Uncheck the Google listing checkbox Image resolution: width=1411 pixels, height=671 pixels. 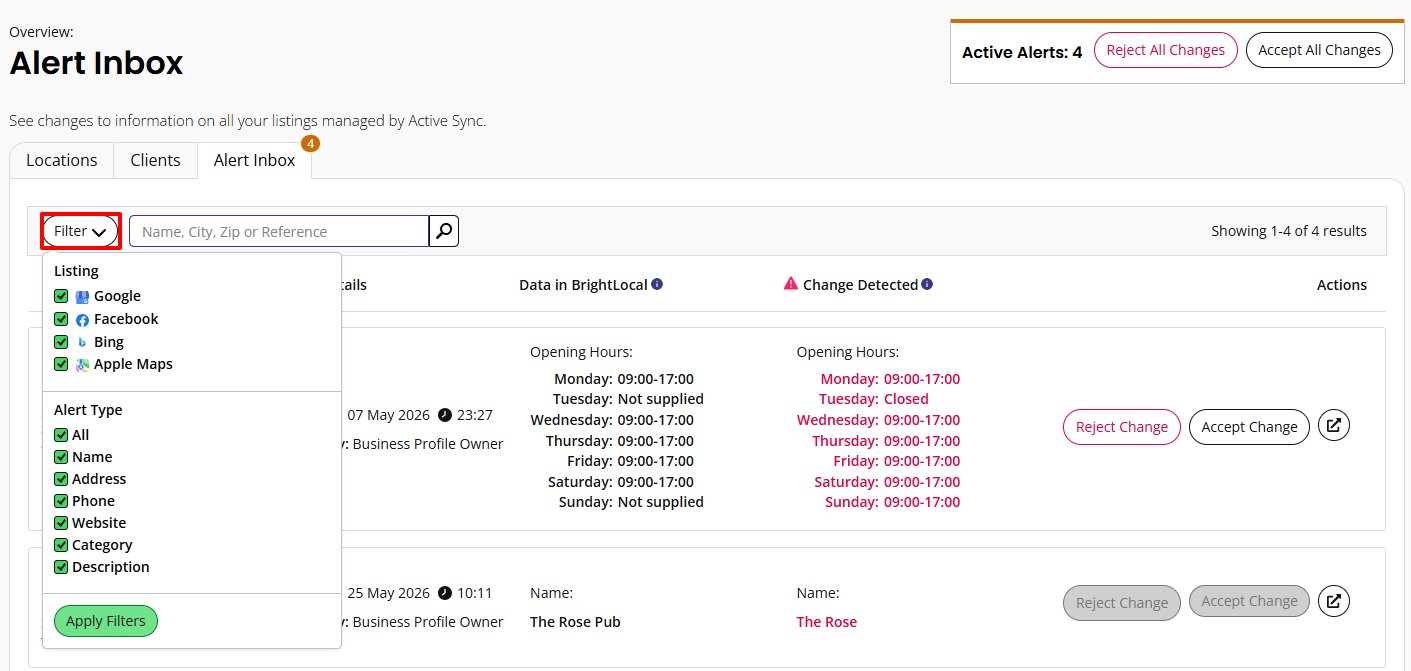pyautogui.click(x=61, y=296)
